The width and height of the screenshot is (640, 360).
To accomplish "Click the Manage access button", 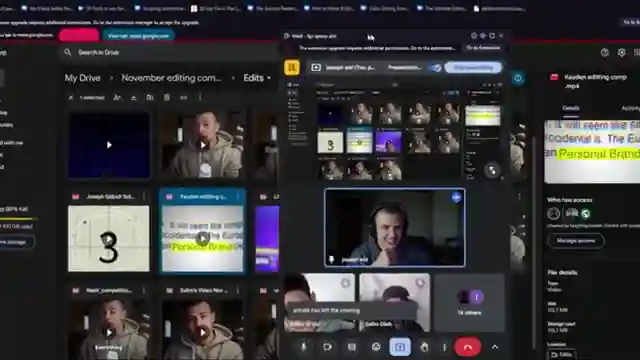I will click(x=576, y=241).
